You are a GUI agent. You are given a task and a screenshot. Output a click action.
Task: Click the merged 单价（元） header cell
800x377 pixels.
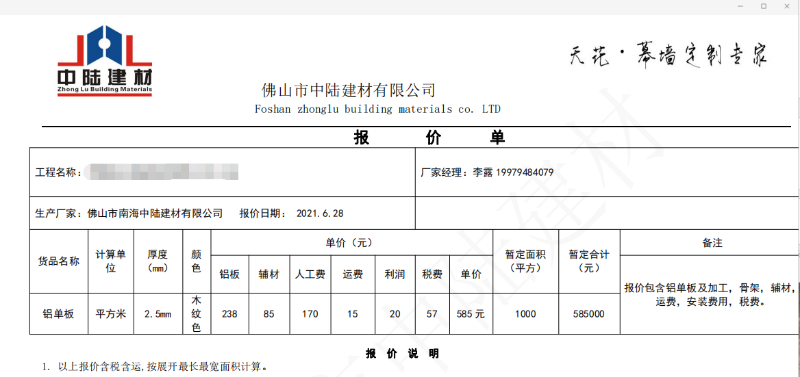(352, 243)
